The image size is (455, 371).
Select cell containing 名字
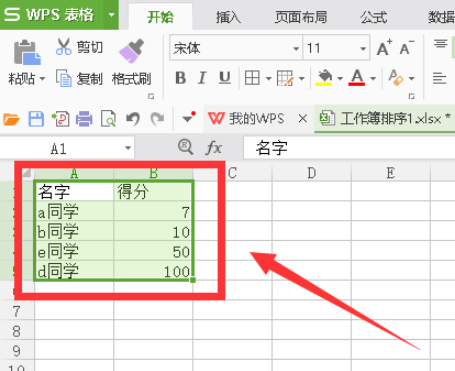tap(74, 191)
